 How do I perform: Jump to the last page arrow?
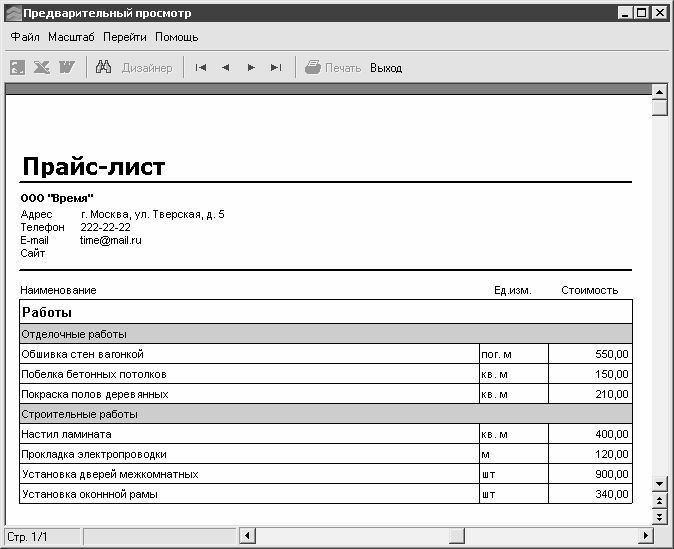point(276,67)
